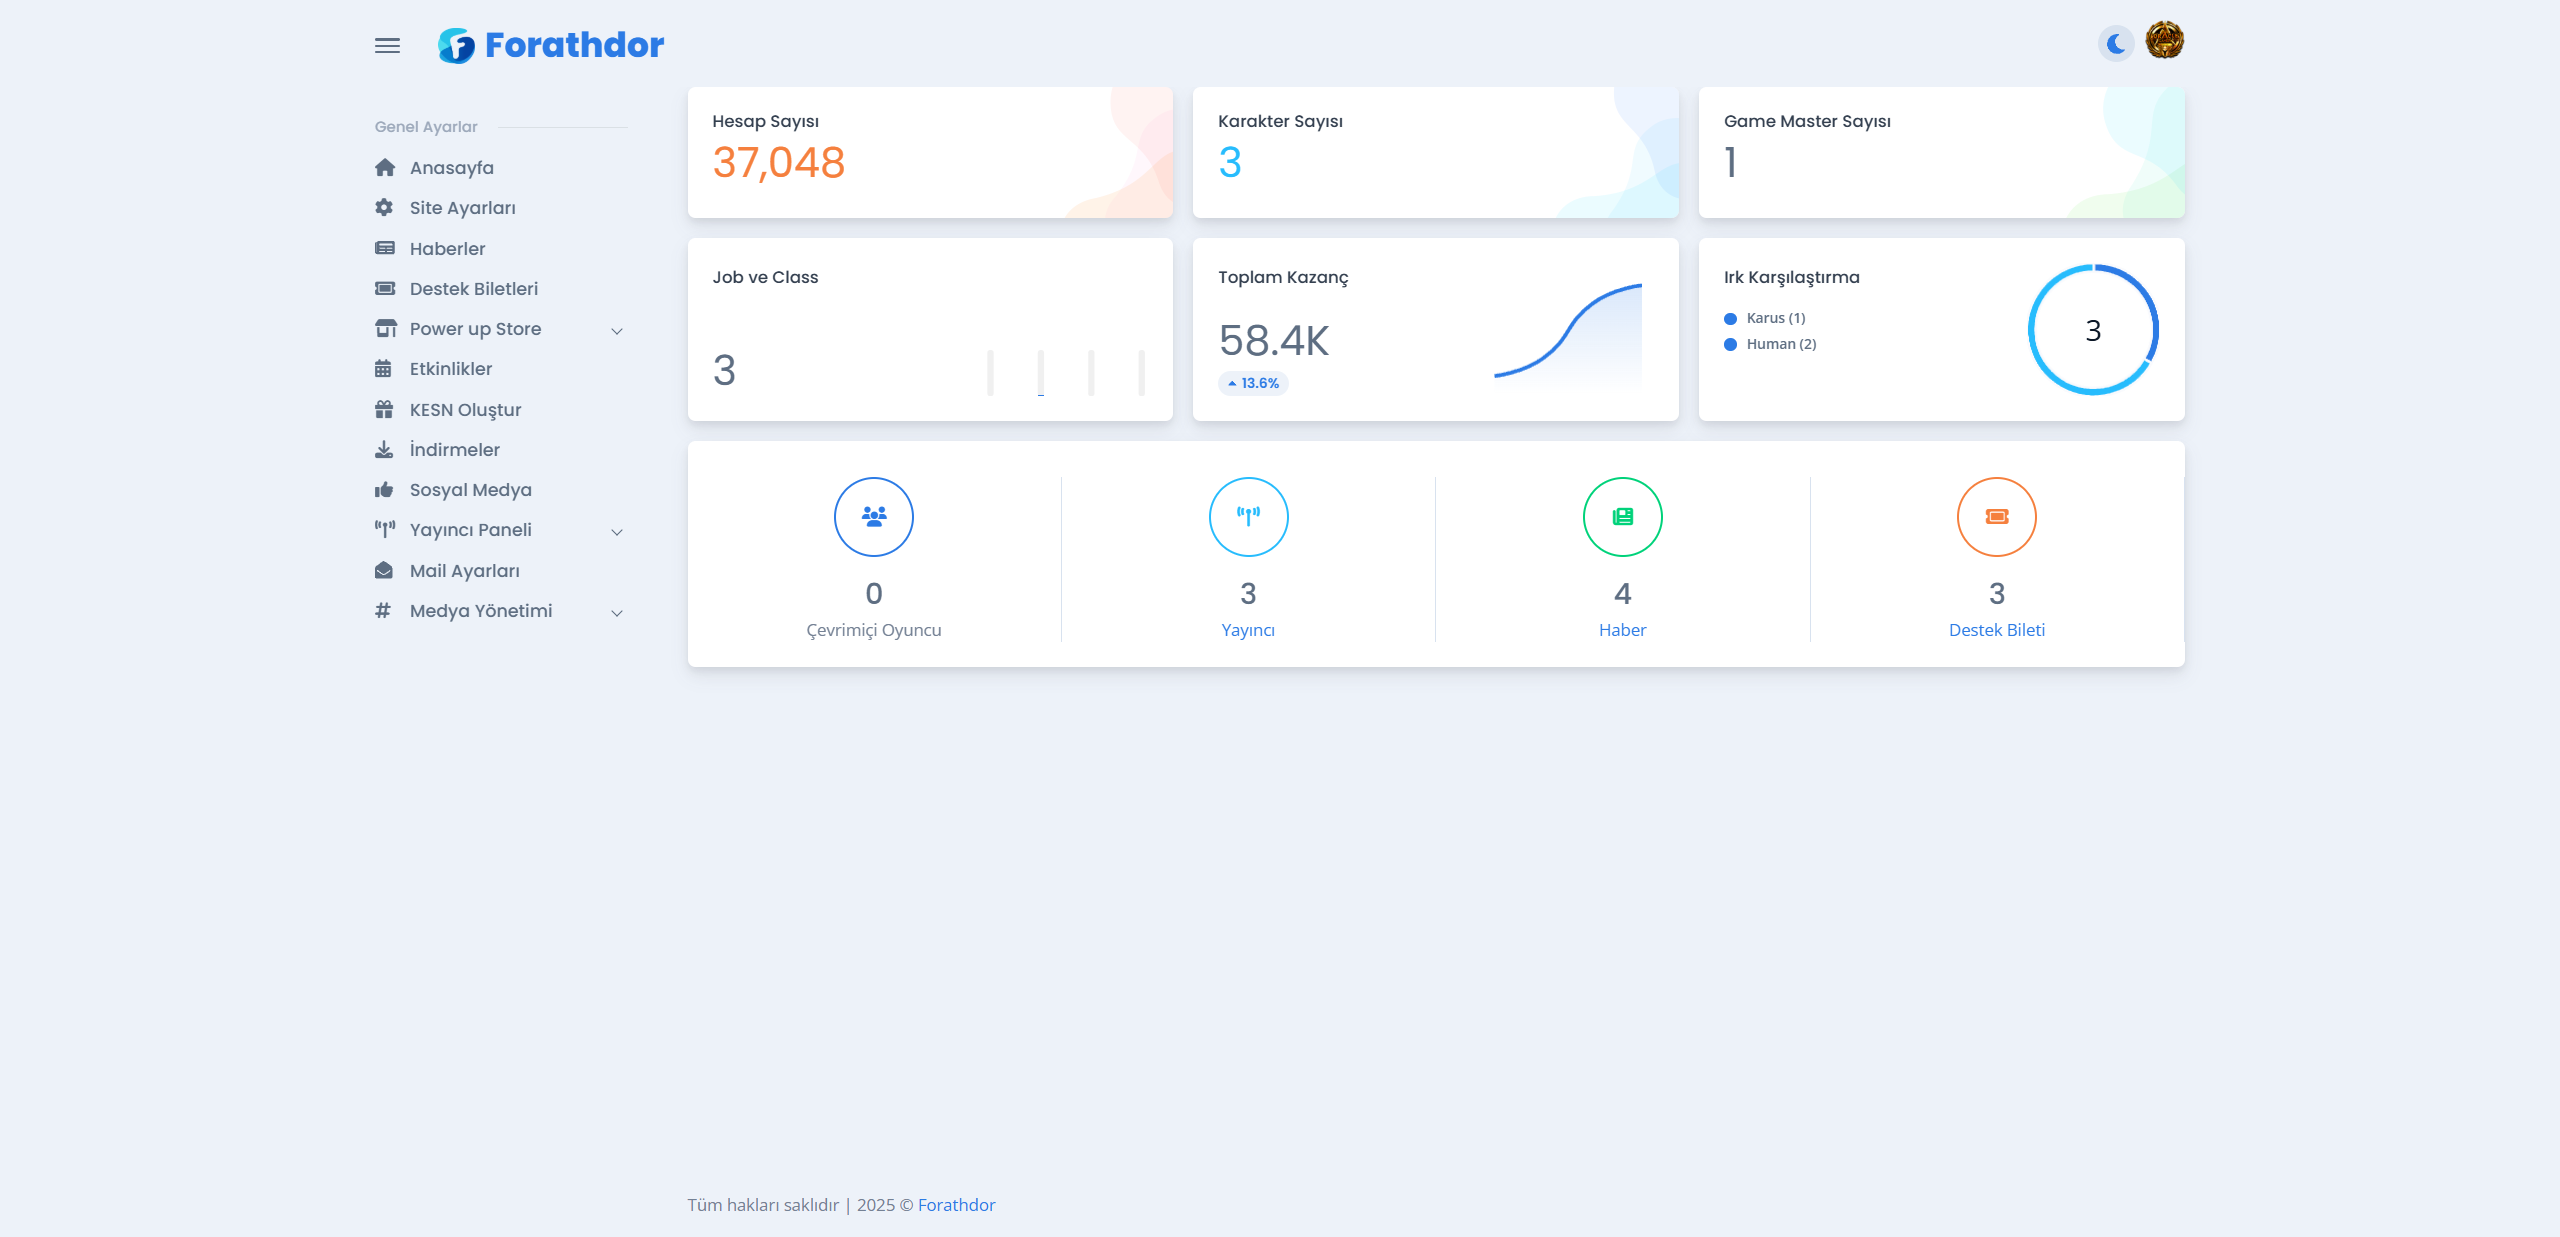The width and height of the screenshot is (2560, 1237).
Task: Click the Çevrimiçi Oyuncu users circle icon
Action: coord(874,517)
